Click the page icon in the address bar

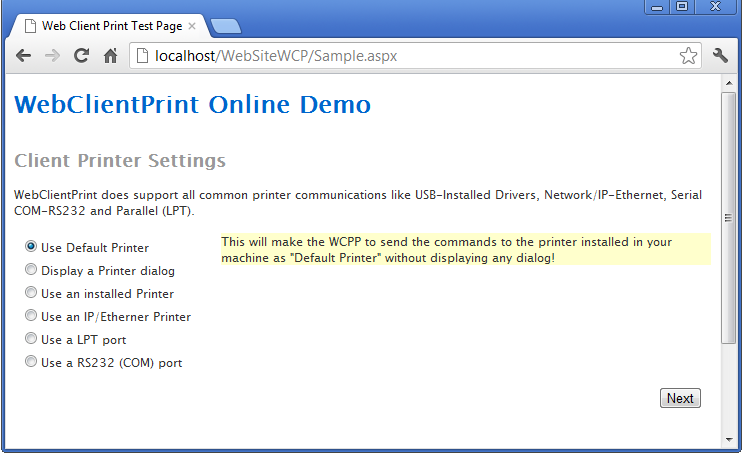pyautogui.click(x=142, y=56)
